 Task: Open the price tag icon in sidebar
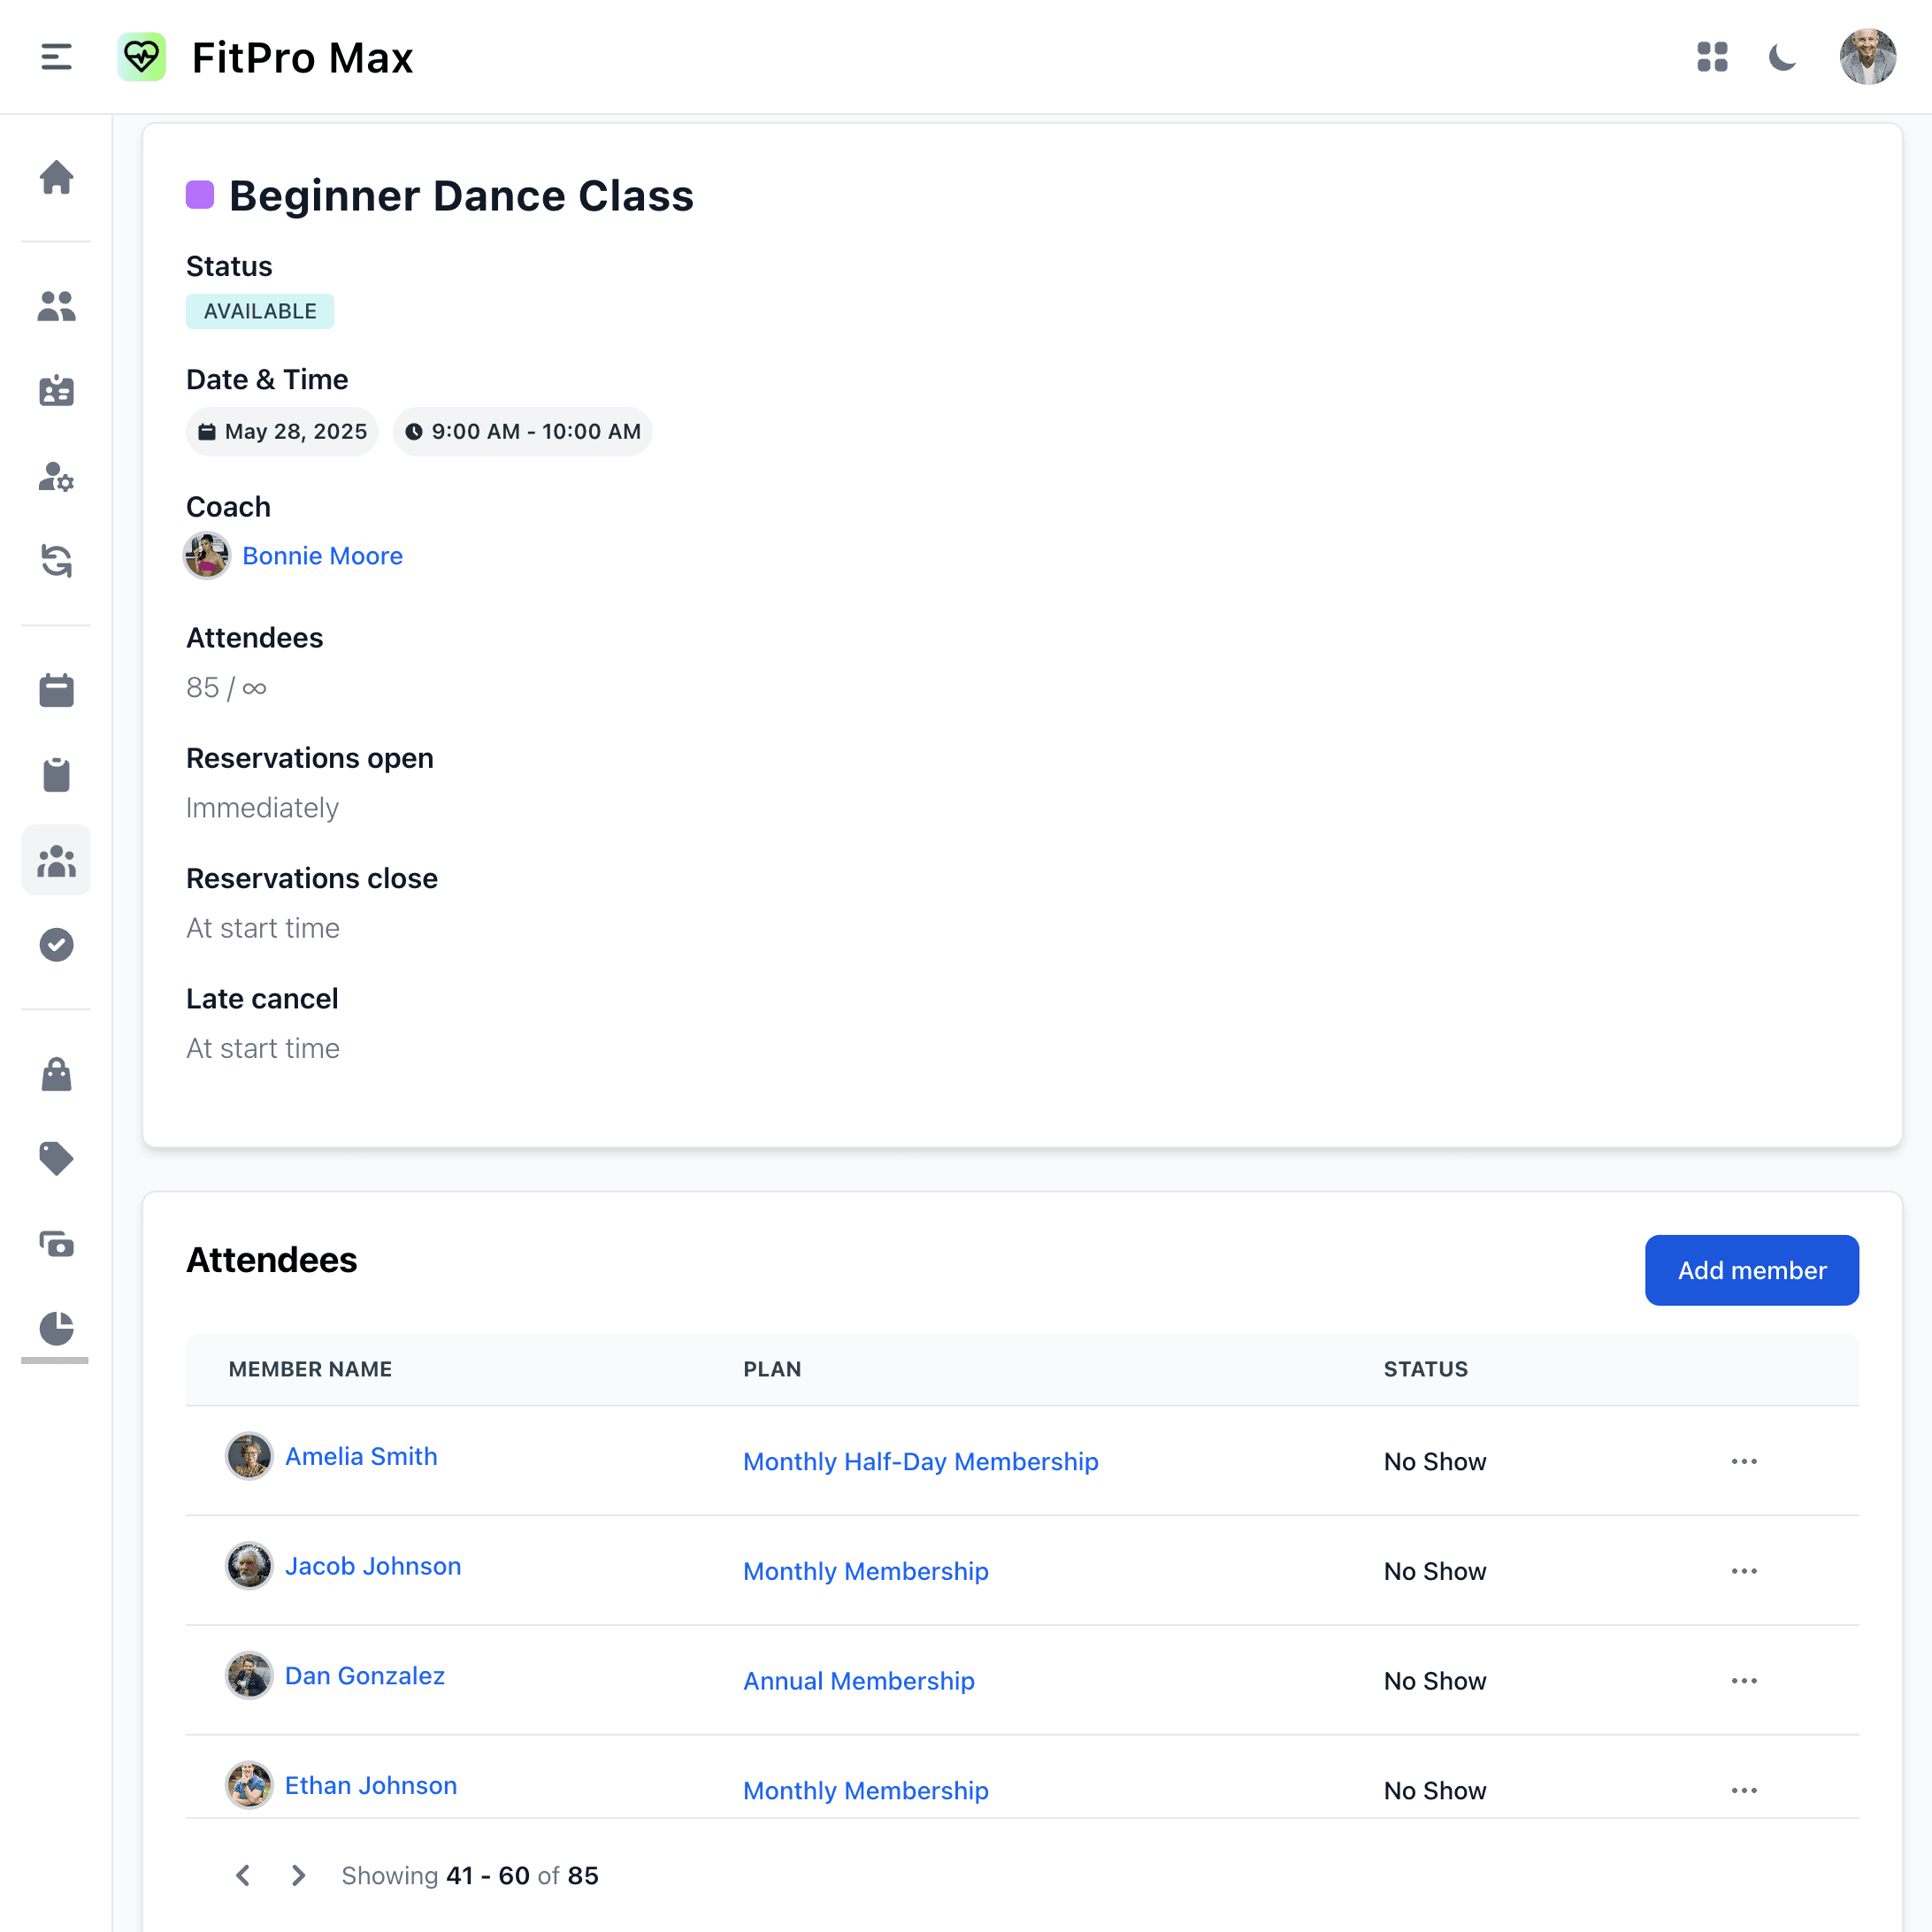56,1159
